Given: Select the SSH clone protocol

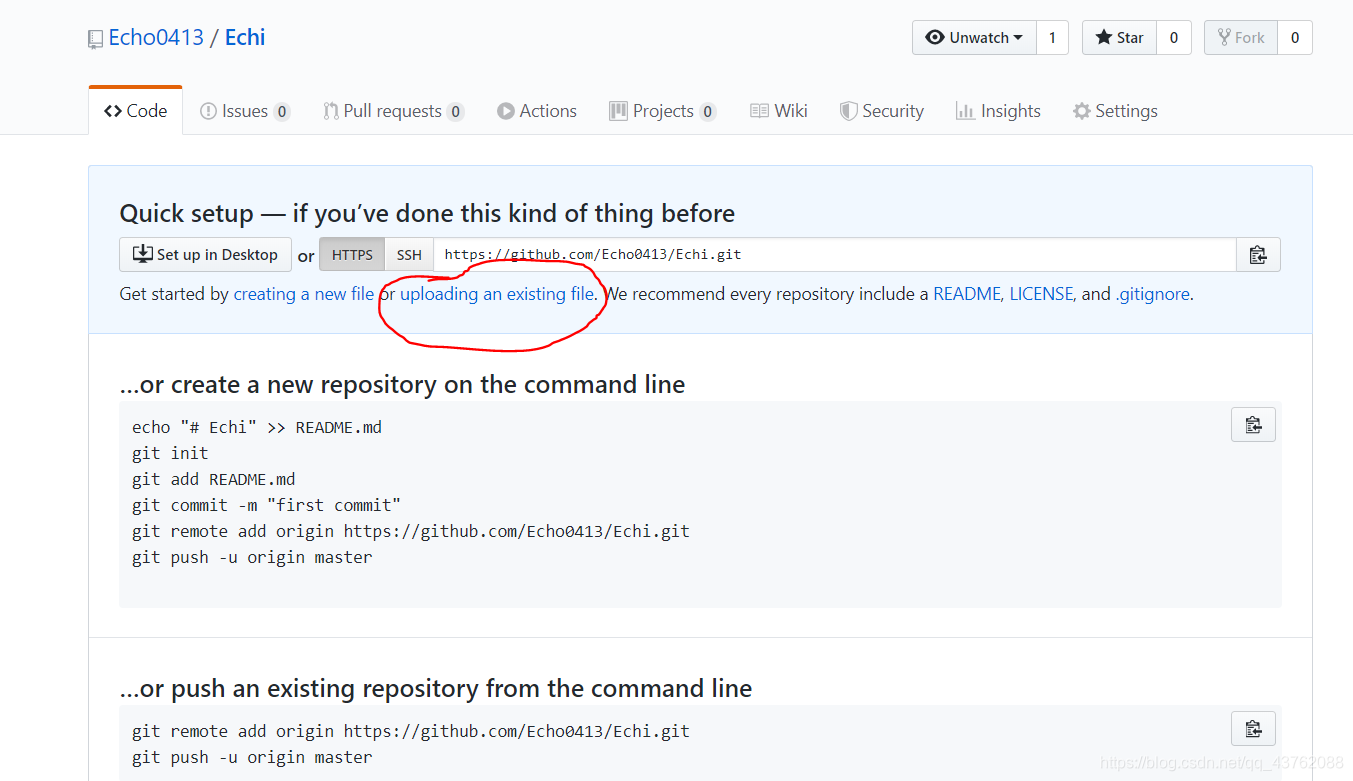Looking at the screenshot, I should pos(409,255).
